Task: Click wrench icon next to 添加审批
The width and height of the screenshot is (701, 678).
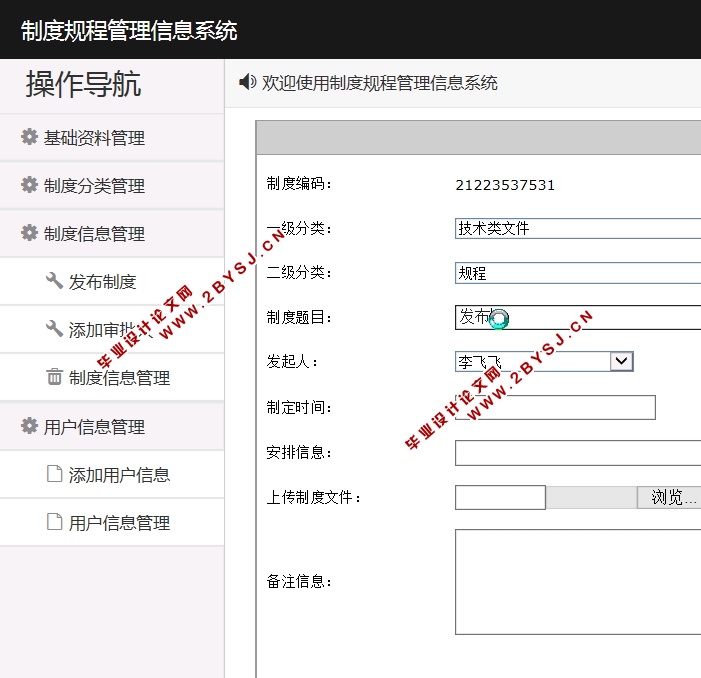Action: pos(55,329)
